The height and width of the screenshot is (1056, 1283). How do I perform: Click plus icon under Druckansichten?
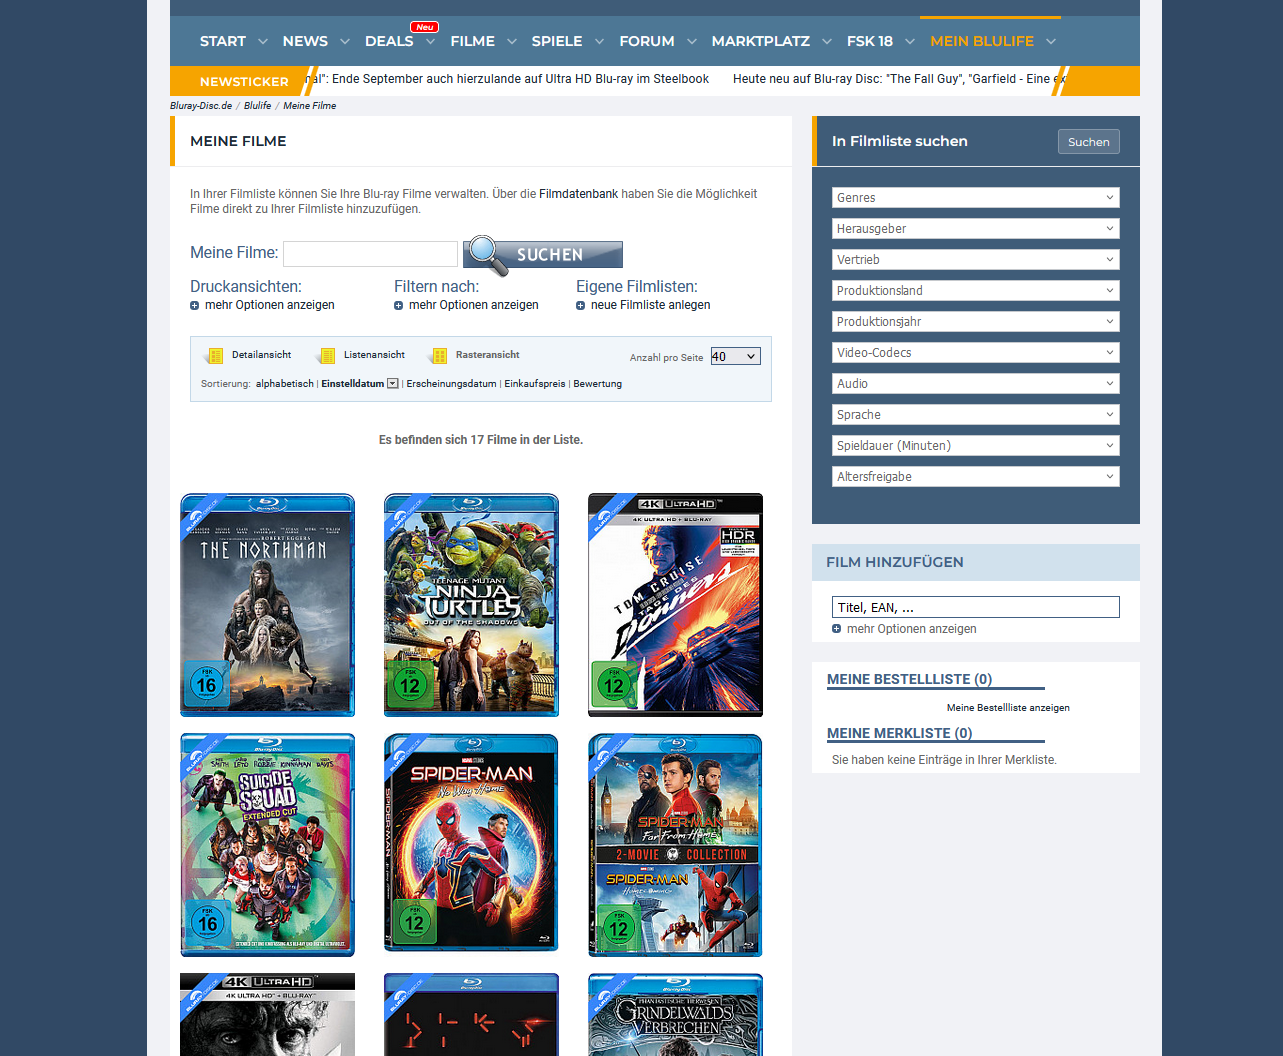(x=195, y=306)
